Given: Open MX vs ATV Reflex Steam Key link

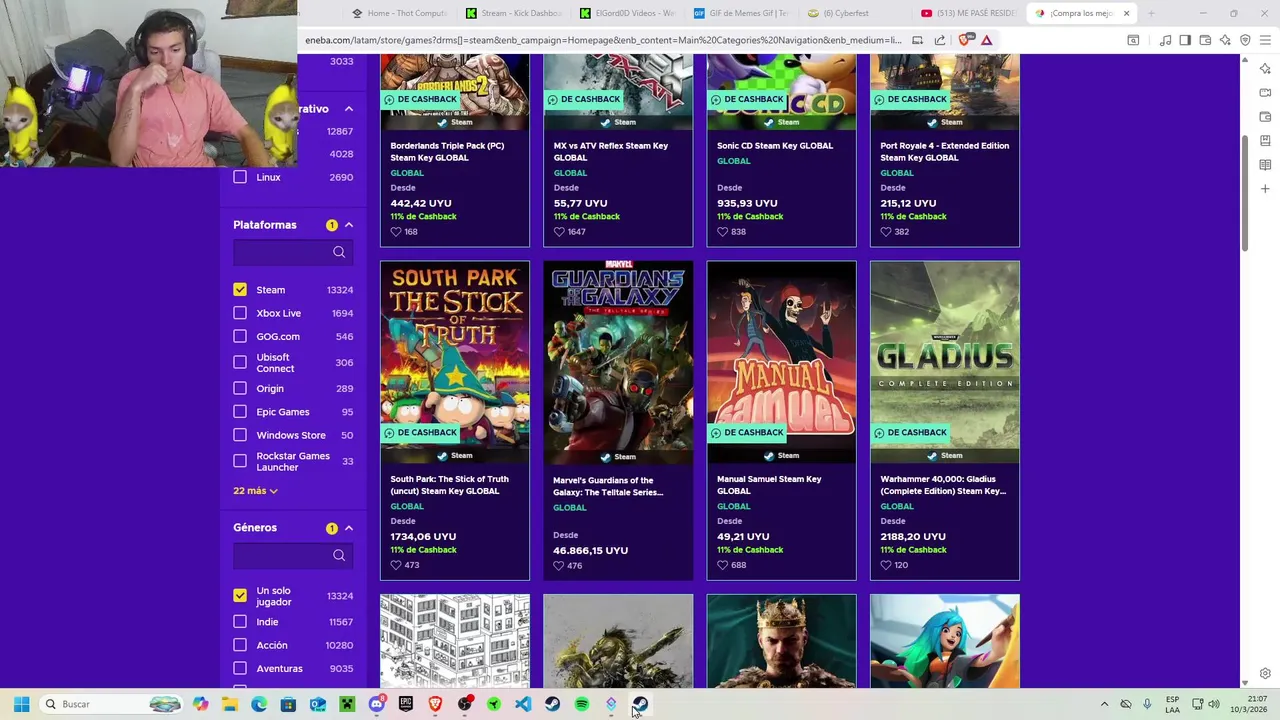Looking at the screenshot, I should (611, 151).
